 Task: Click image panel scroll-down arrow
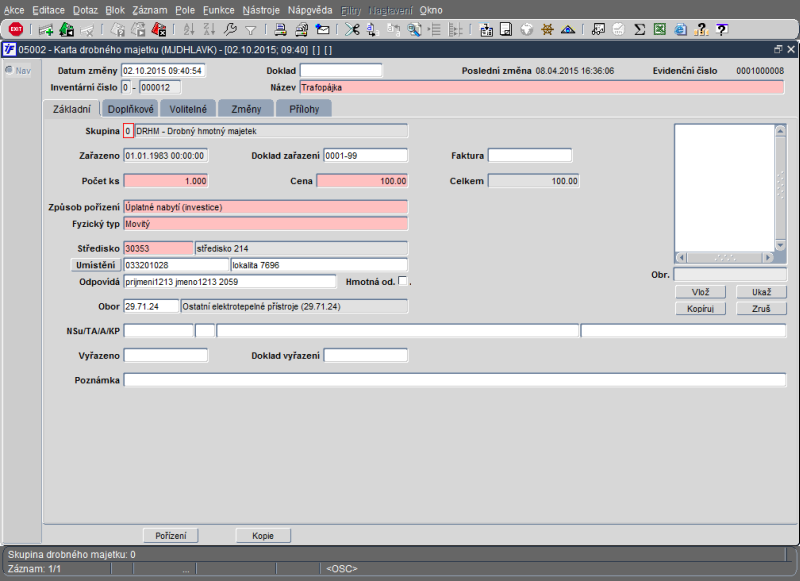[x=780, y=245]
